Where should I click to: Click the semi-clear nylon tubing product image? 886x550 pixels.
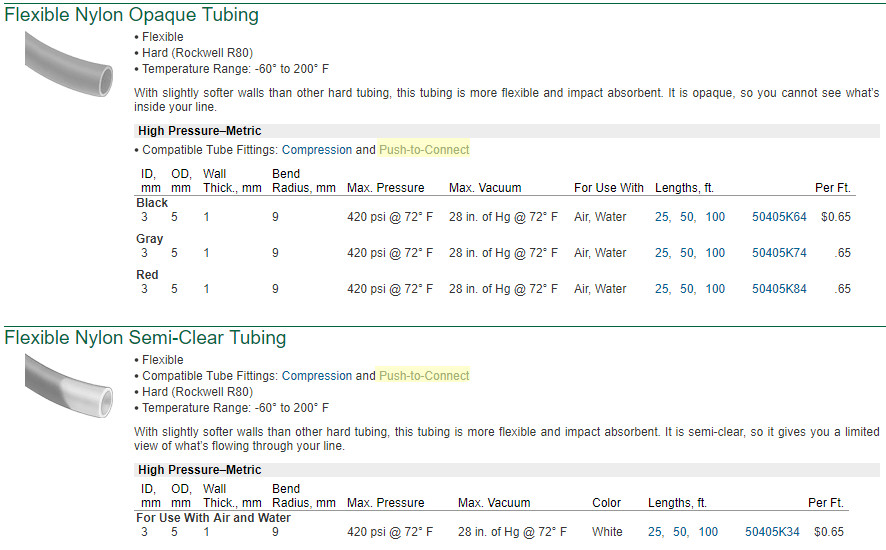pos(66,385)
